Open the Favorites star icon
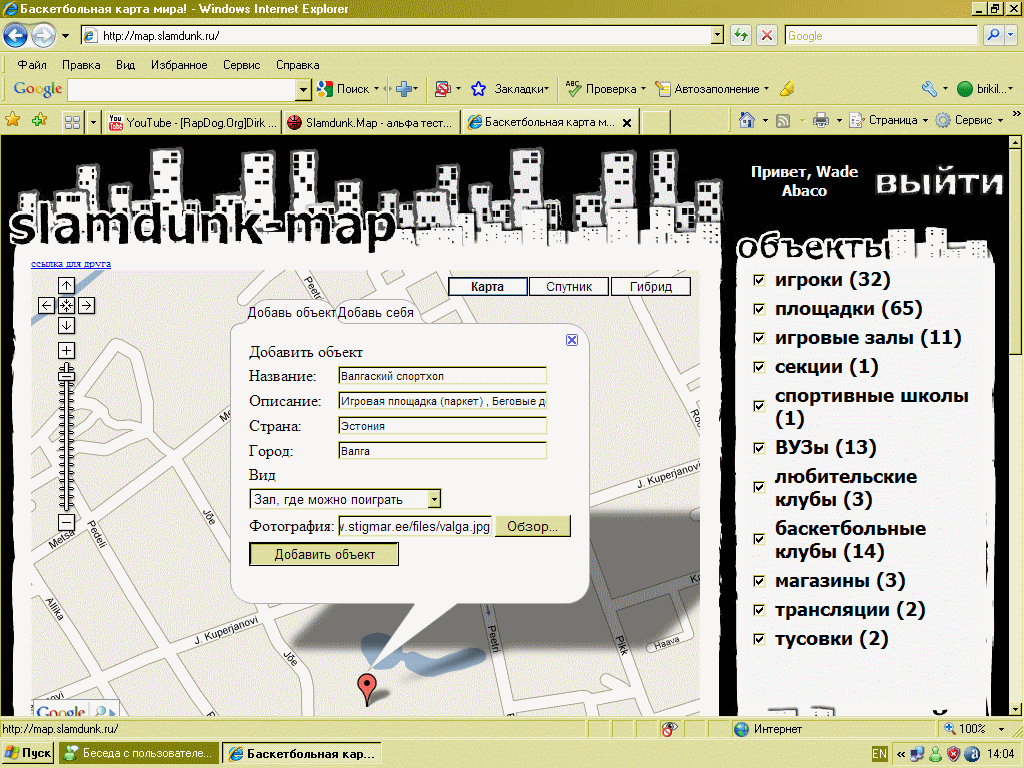This screenshot has width=1024, height=768. pos(12,120)
